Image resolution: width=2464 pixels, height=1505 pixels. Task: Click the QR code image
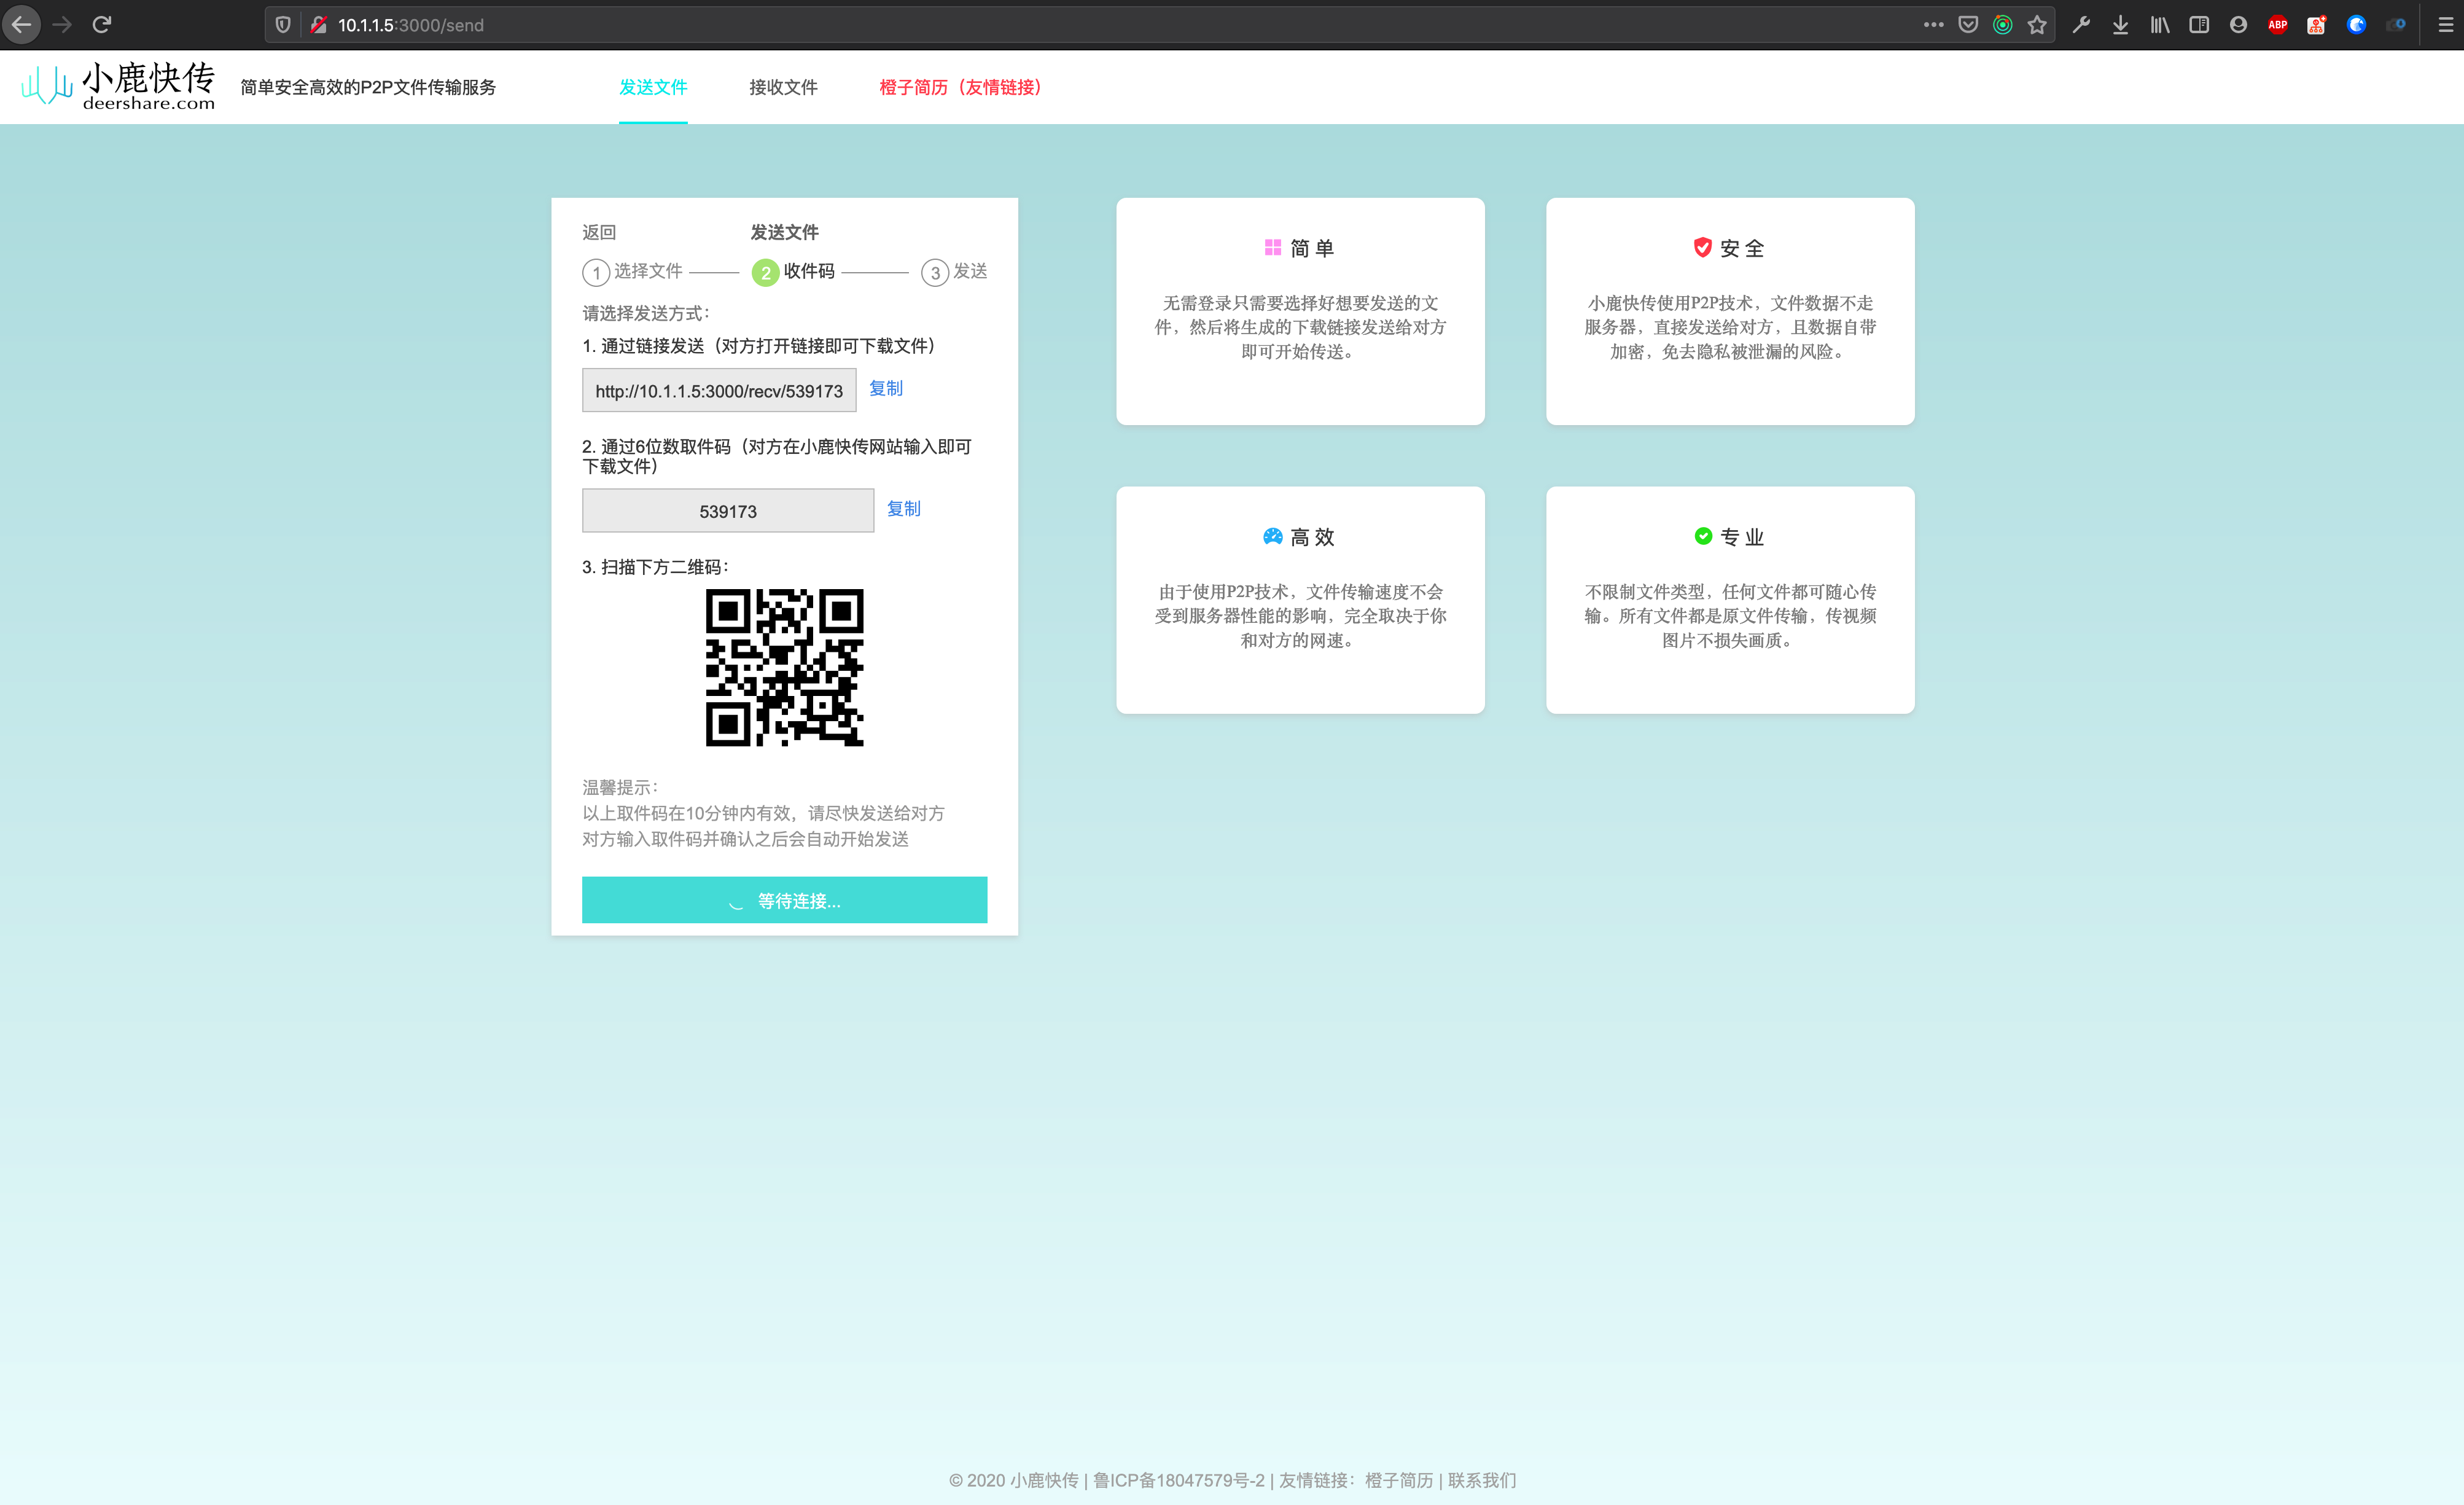[784, 667]
